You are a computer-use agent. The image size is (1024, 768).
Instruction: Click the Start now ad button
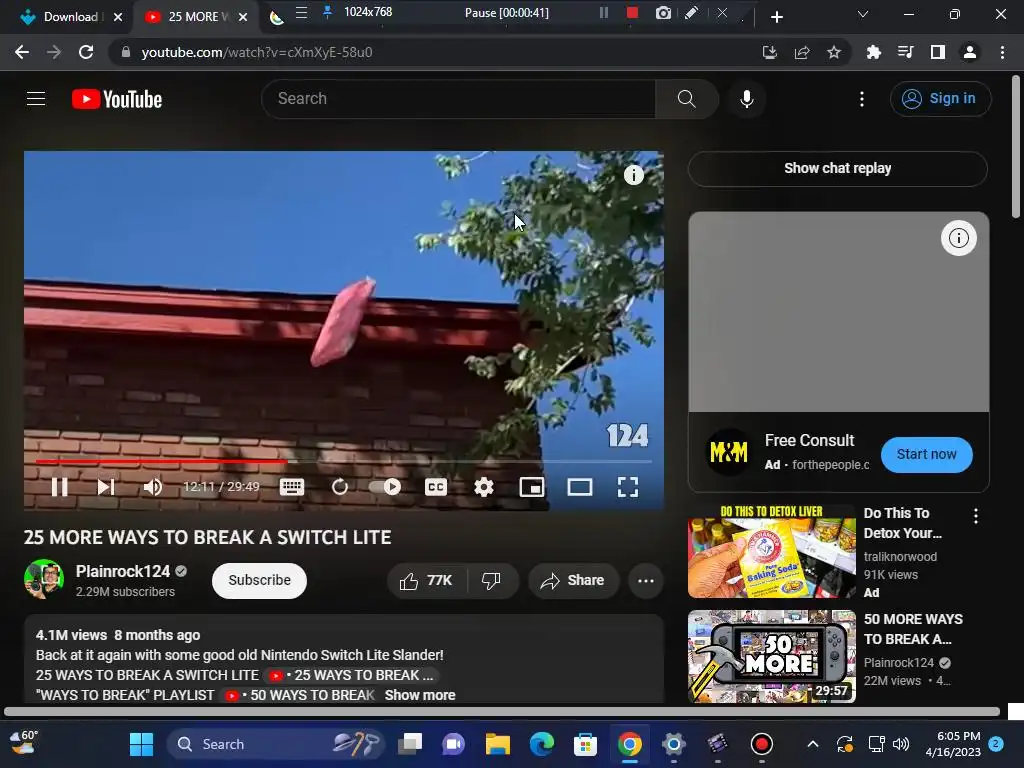point(926,455)
